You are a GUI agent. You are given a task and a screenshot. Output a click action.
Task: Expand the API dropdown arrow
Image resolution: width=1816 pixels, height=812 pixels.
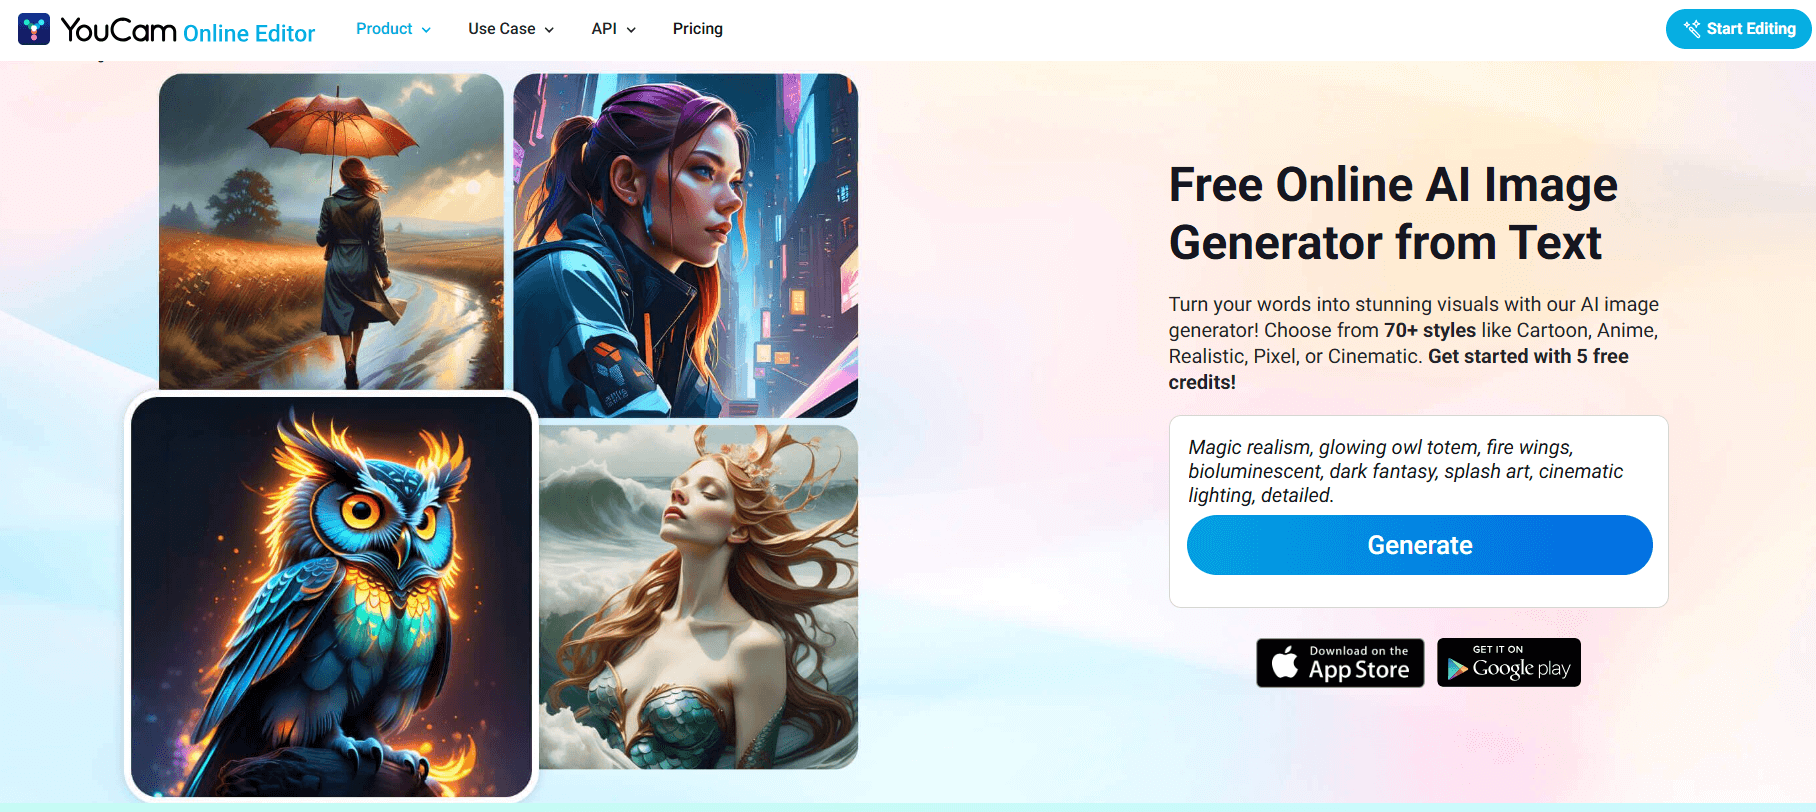631,30
